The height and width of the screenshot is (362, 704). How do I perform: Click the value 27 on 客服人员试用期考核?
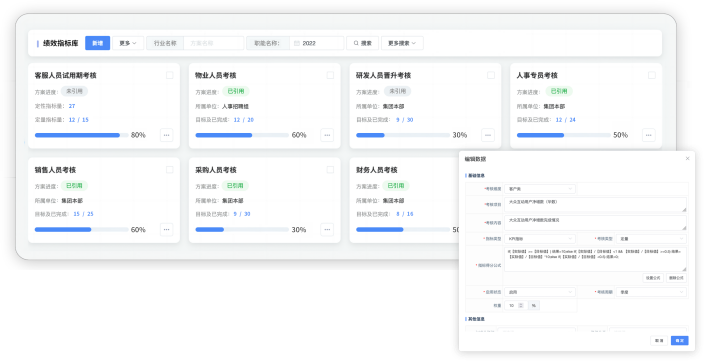72,106
